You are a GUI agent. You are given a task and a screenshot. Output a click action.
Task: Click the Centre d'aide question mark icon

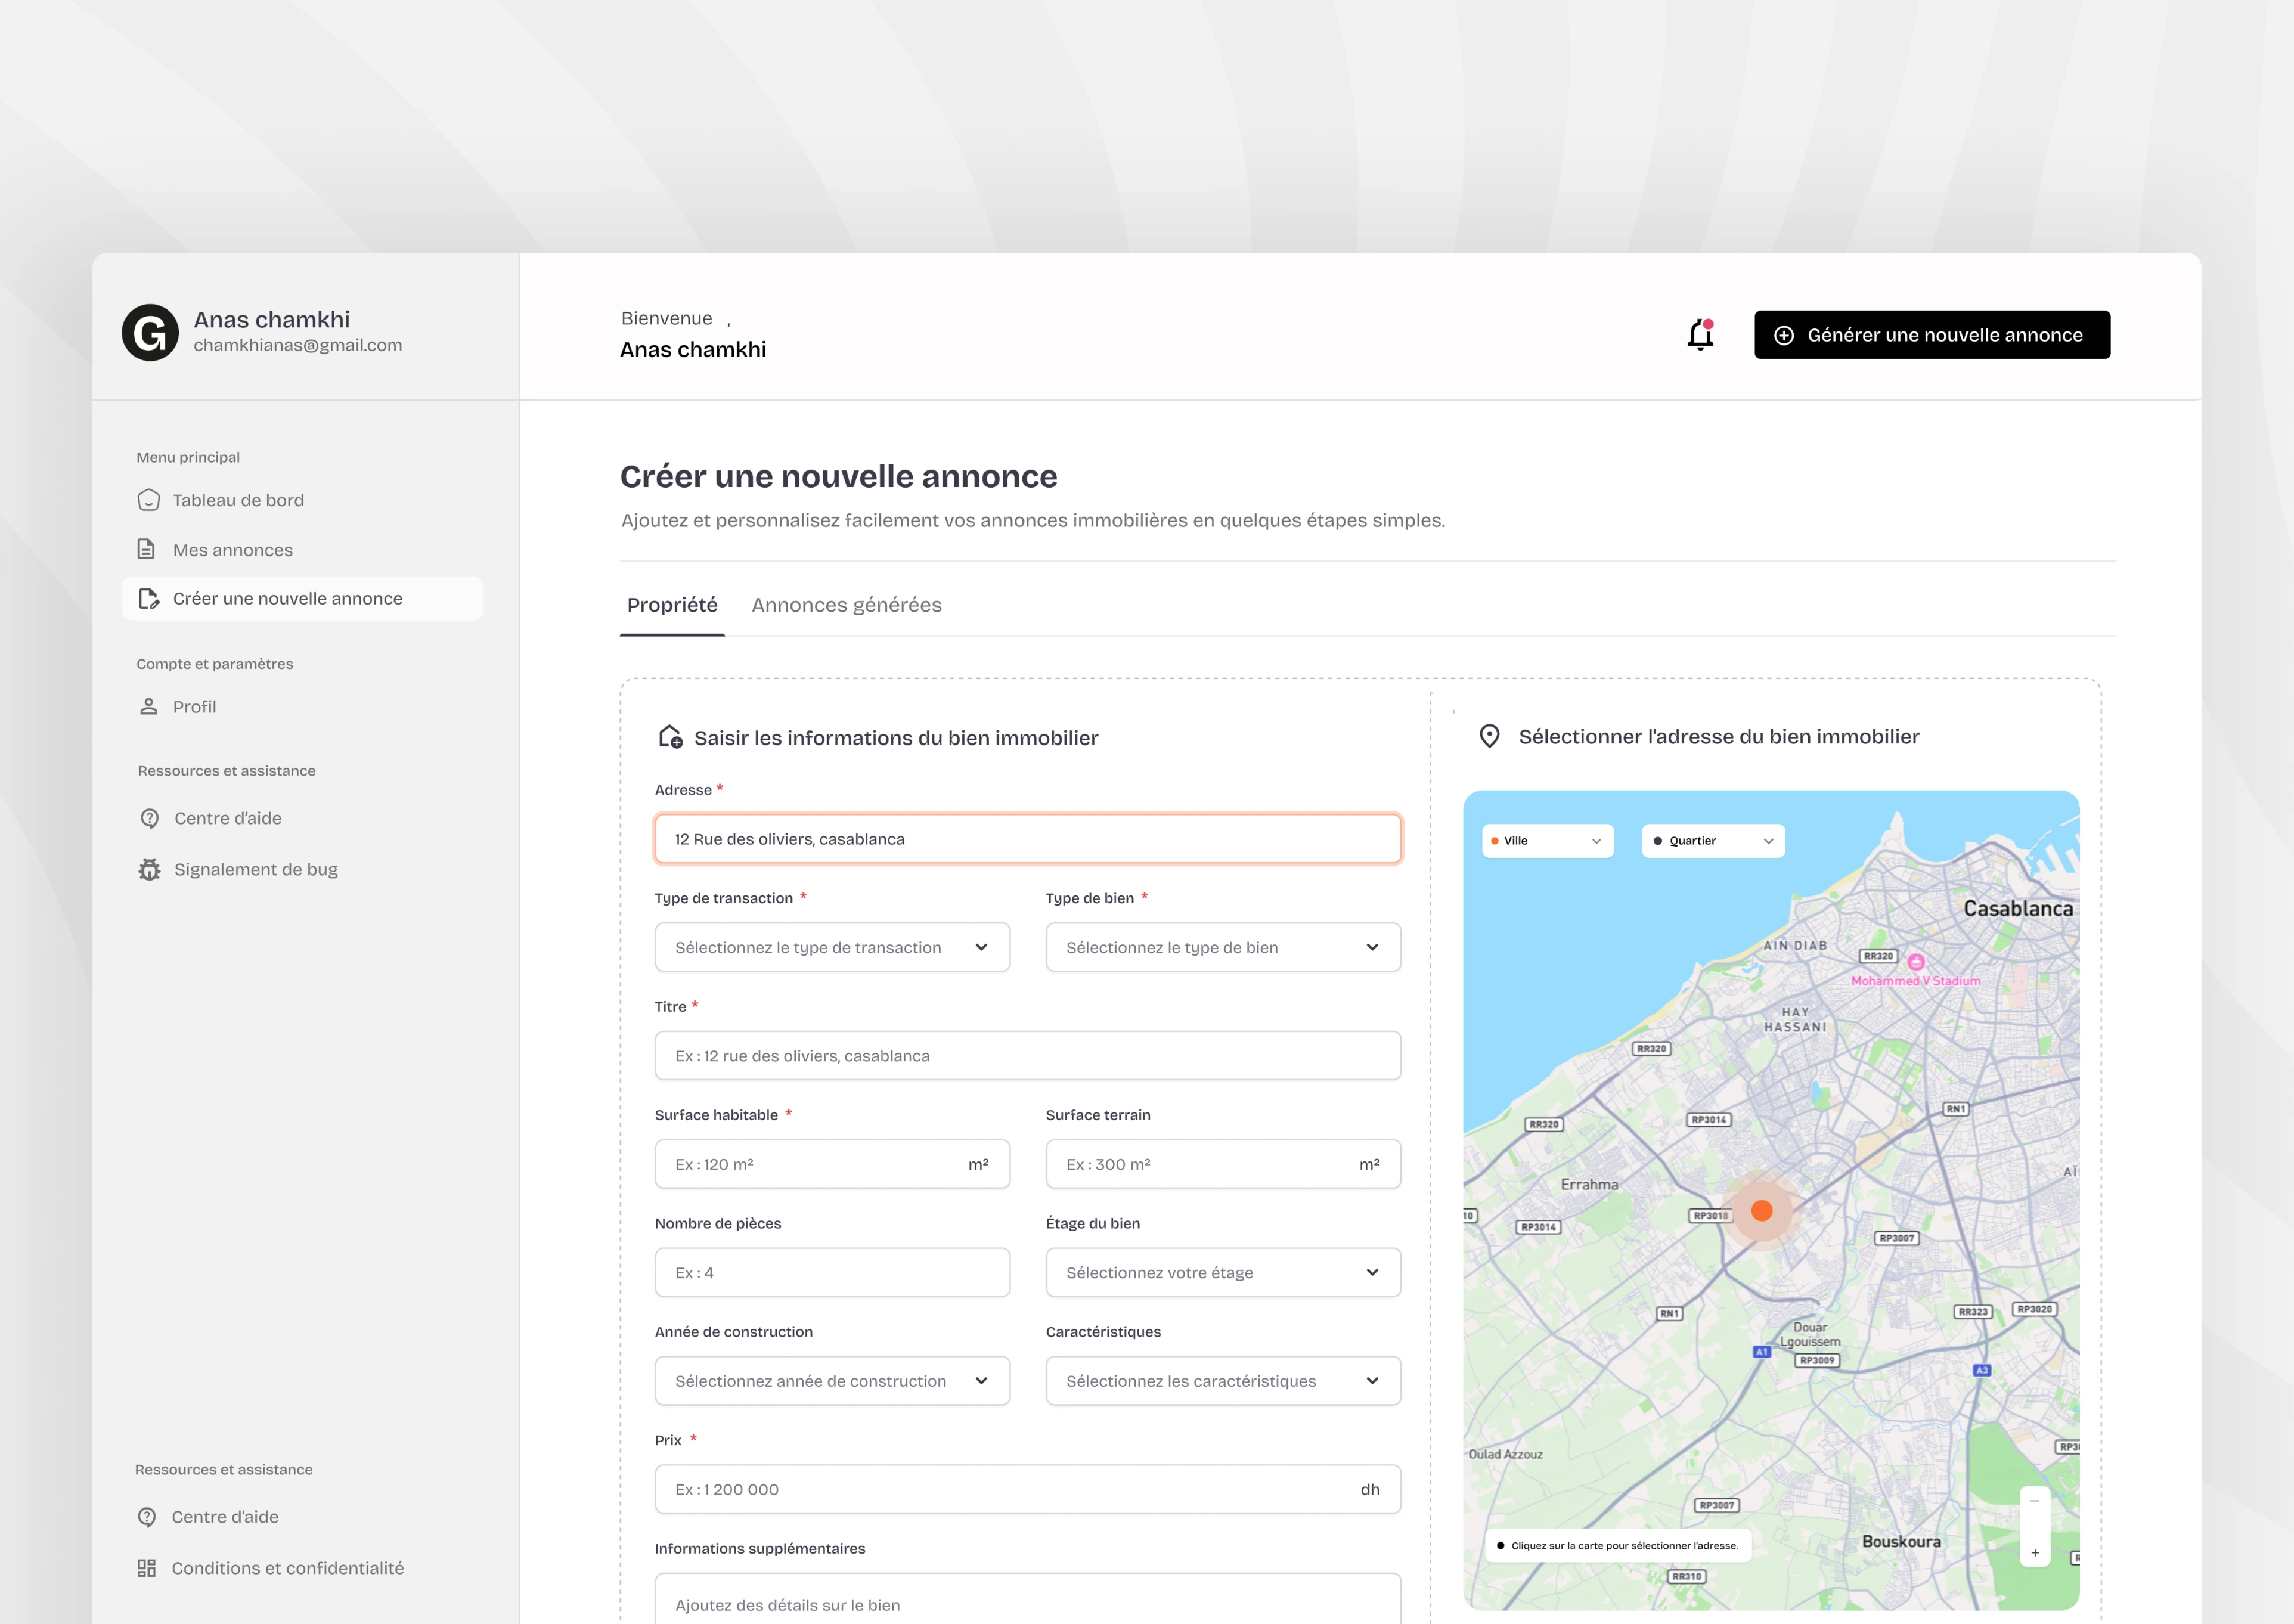point(148,817)
